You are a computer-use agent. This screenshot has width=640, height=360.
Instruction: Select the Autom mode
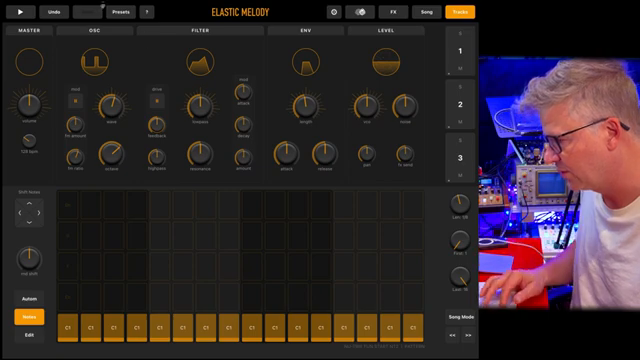(29, 299)
